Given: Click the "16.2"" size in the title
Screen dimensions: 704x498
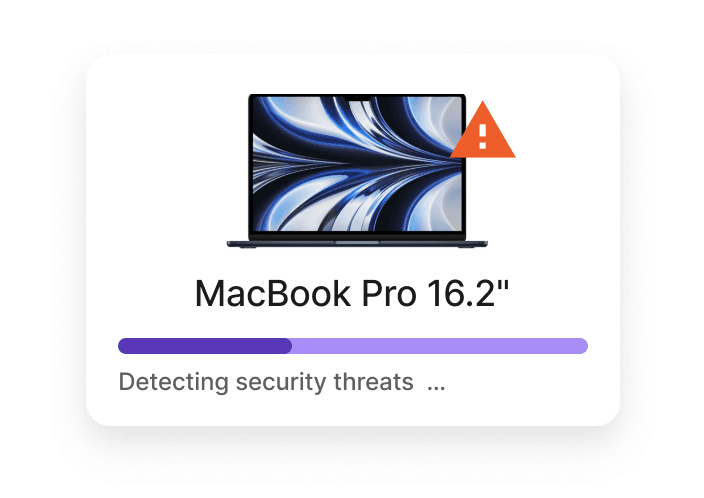Looking at the screenshot, I should pos(467,294).
